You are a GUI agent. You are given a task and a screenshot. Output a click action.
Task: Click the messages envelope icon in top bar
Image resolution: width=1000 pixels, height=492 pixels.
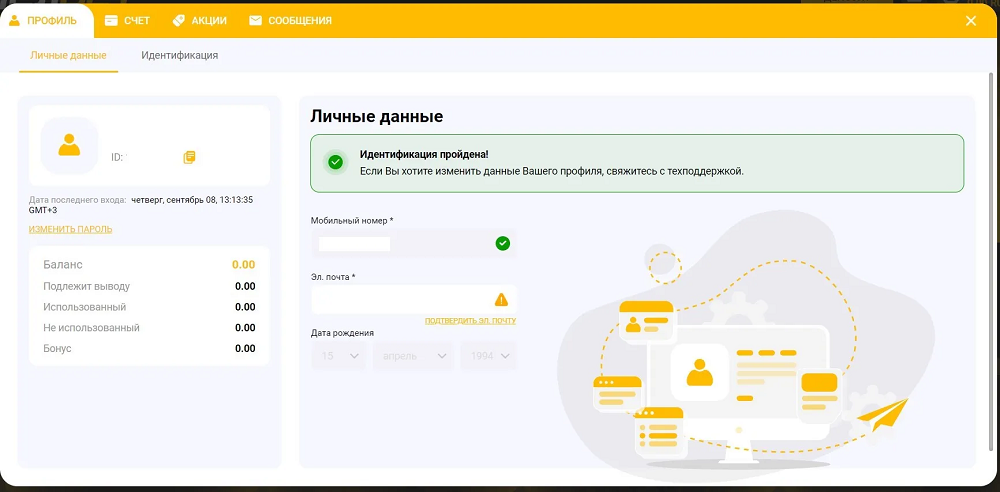(256, 20)
